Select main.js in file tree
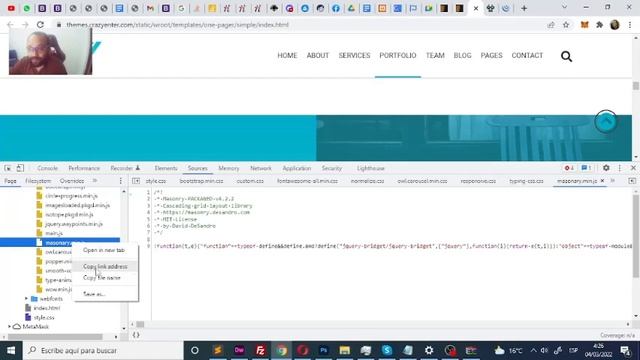 pos(54,233)
